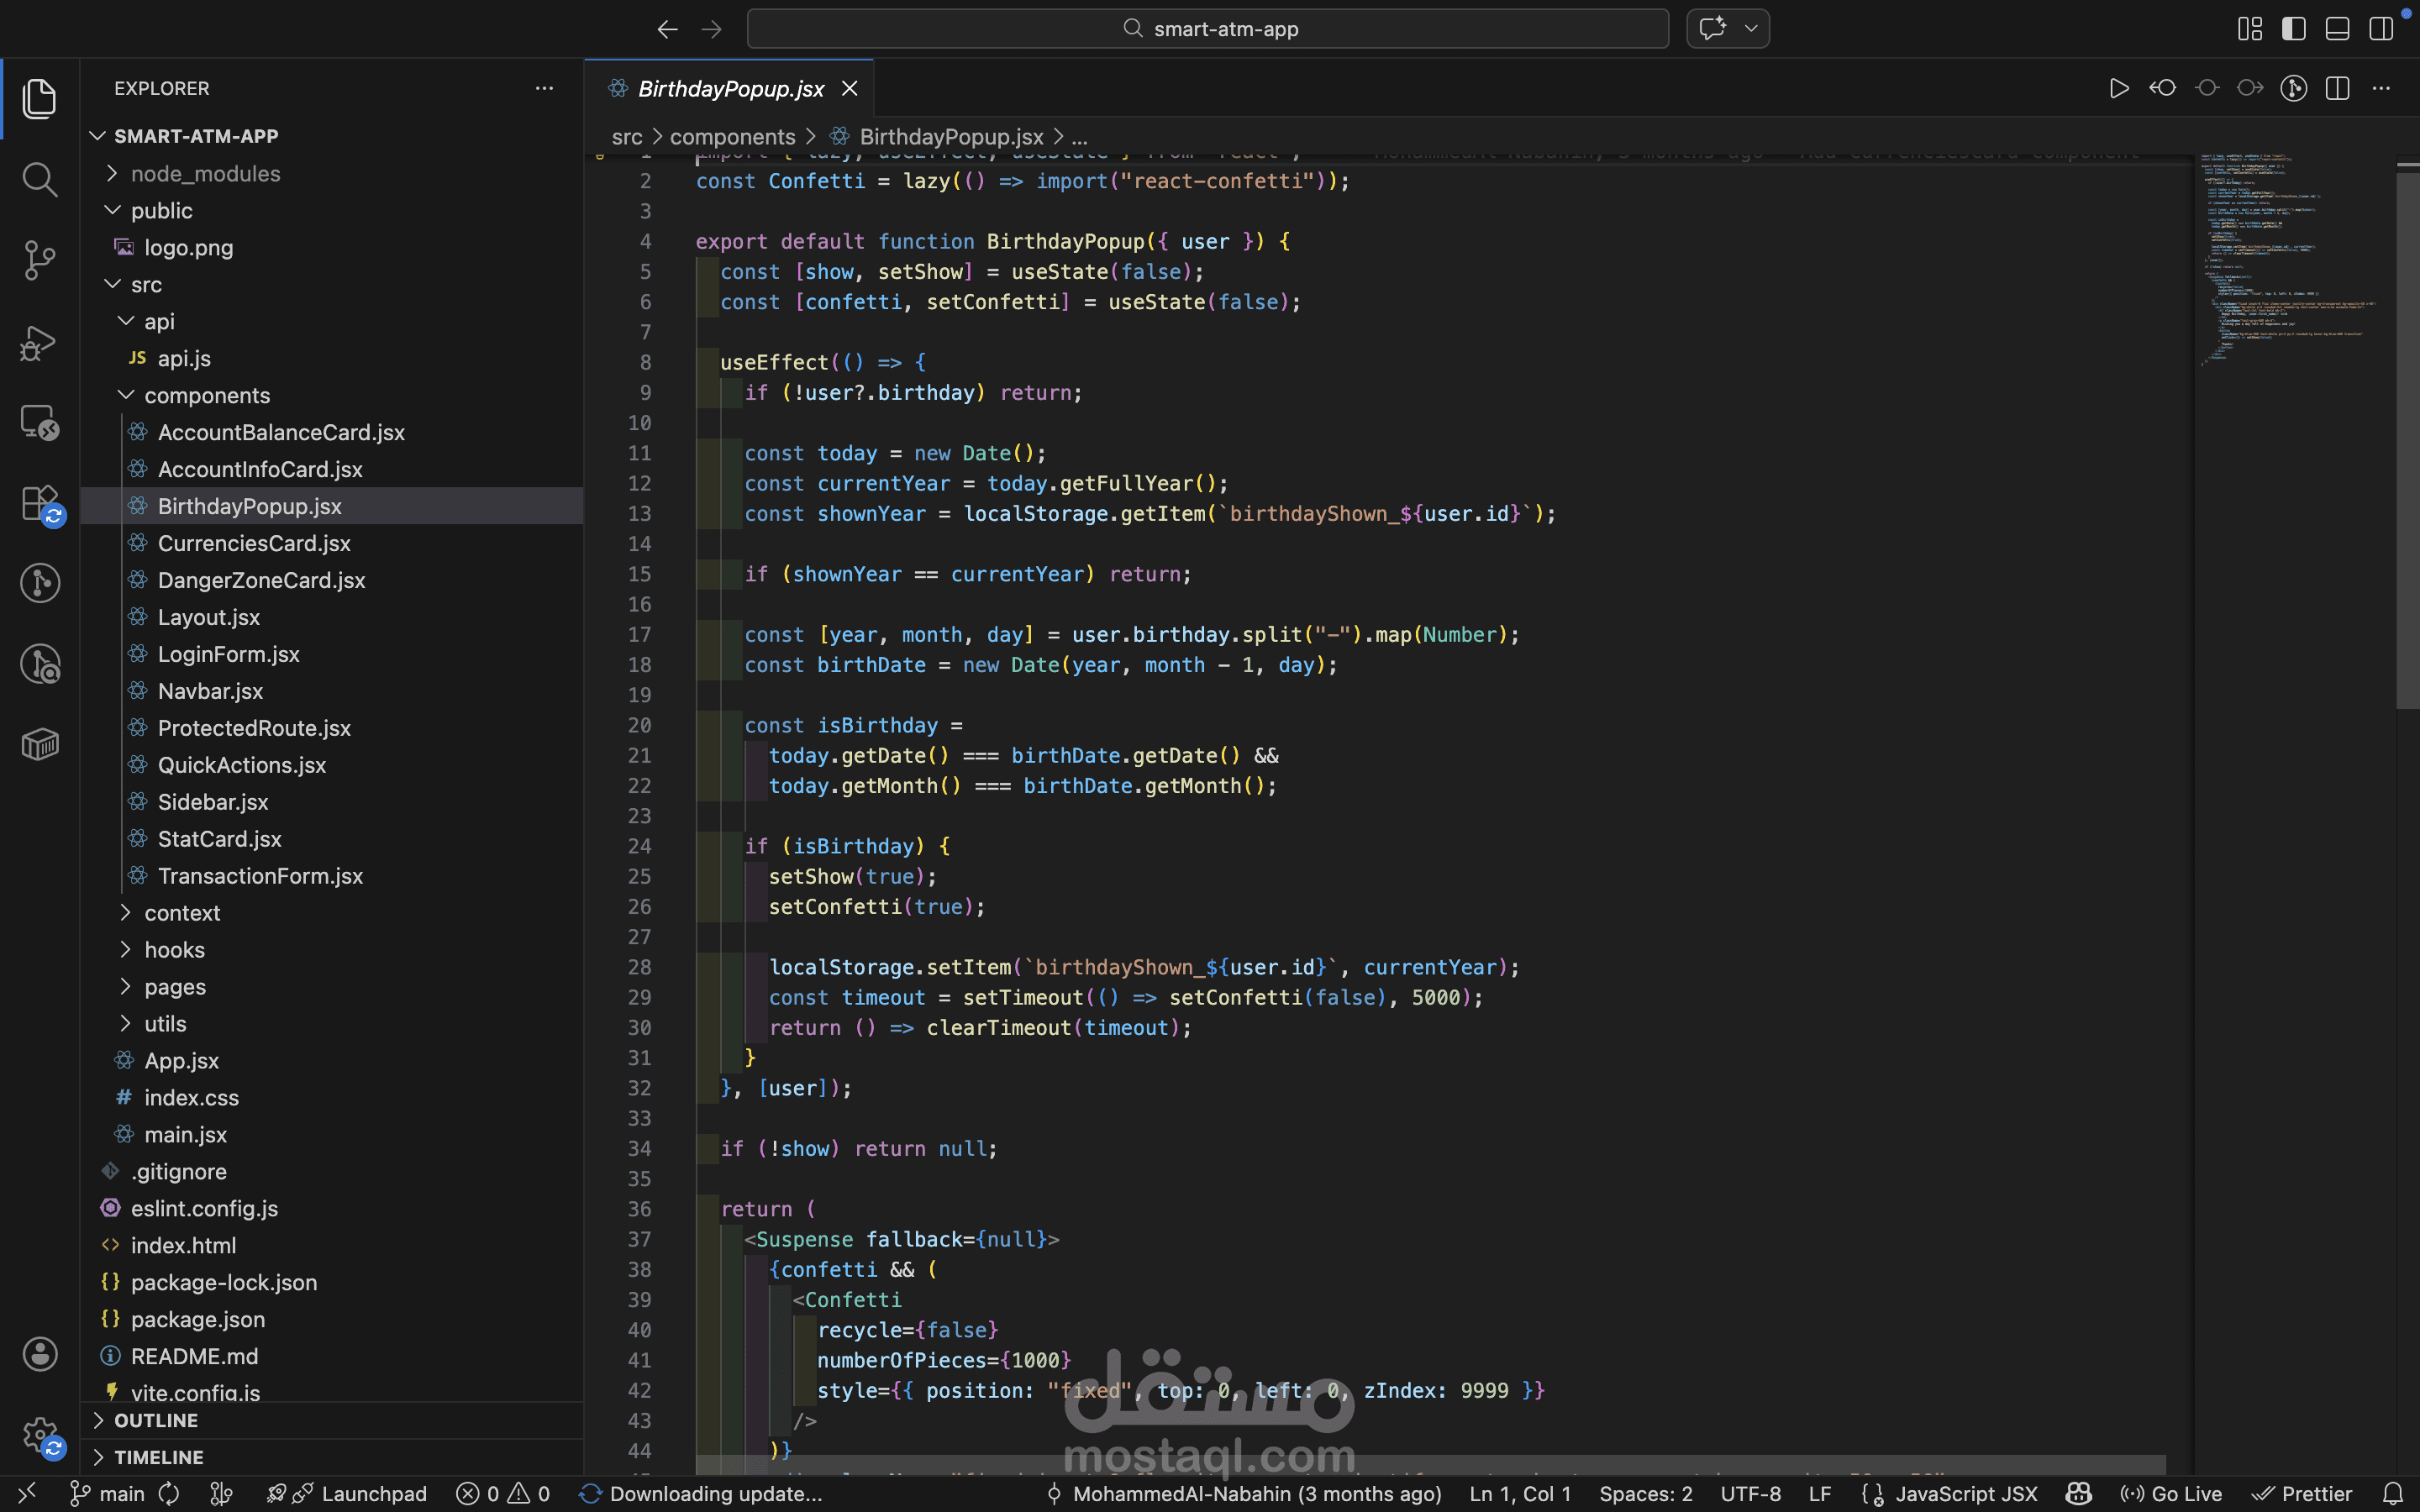Image resolution: width=2420 pixels, height=1512 pixels.
Task: Select the BirthdayPopup.jsx editor tab
Action: pos(730,89)
